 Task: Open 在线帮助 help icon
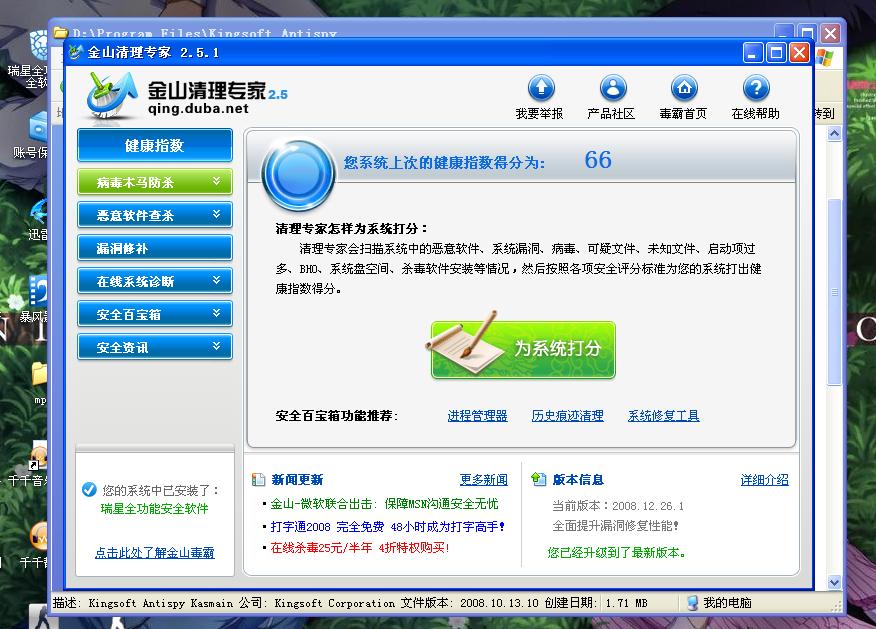tap(756, 88)
